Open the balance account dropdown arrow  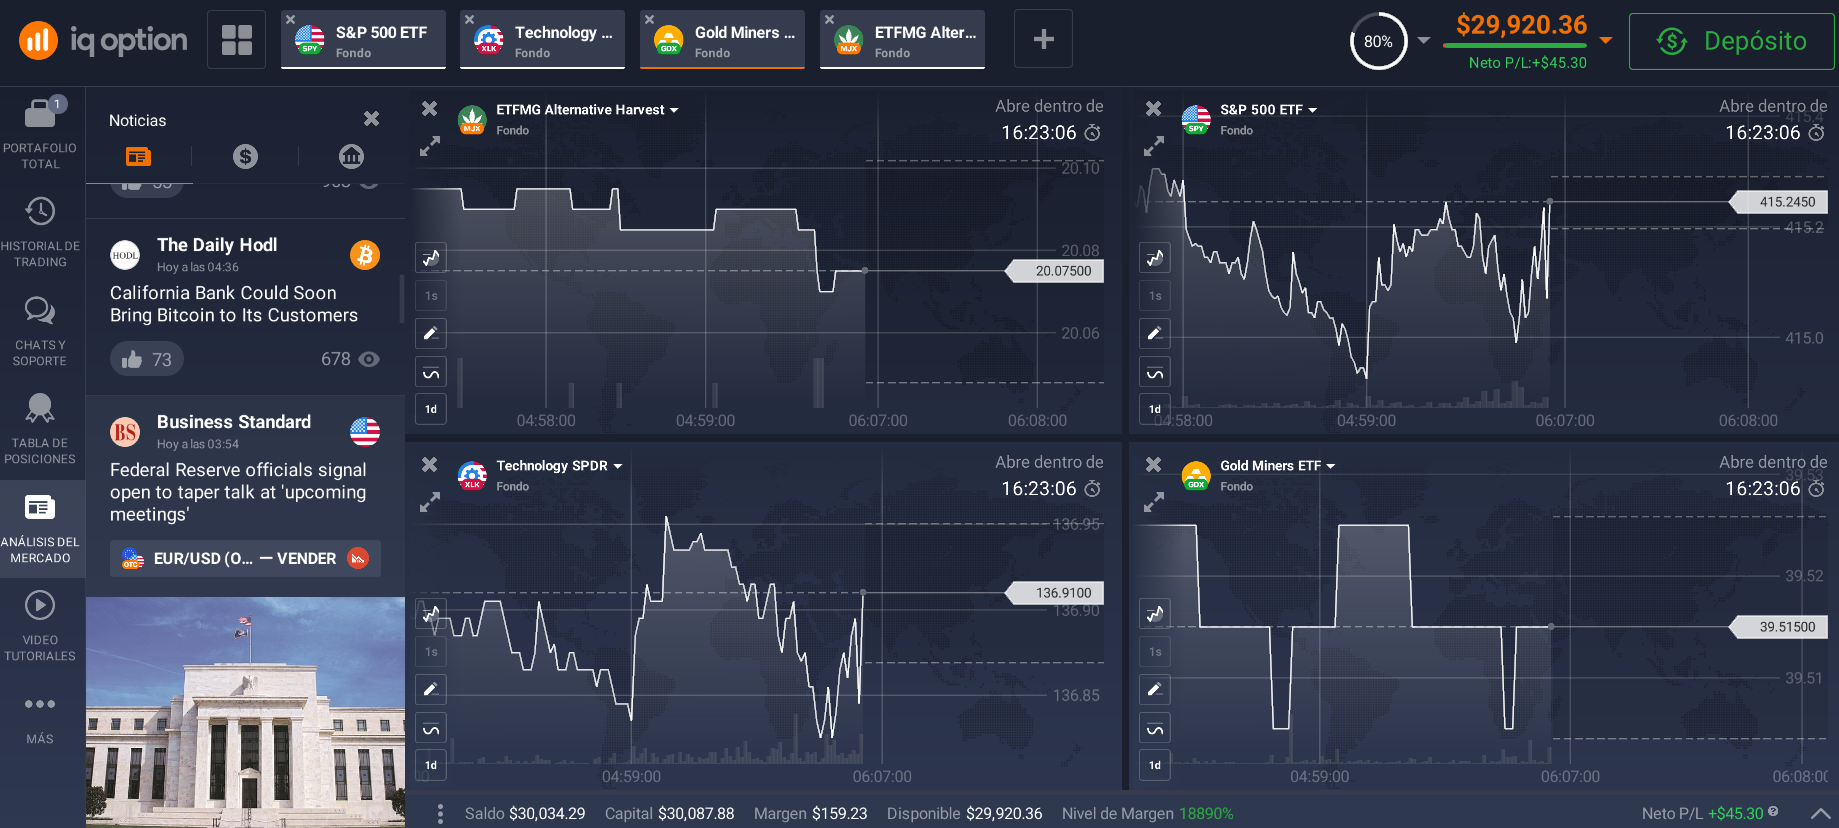click(1606, 40)
